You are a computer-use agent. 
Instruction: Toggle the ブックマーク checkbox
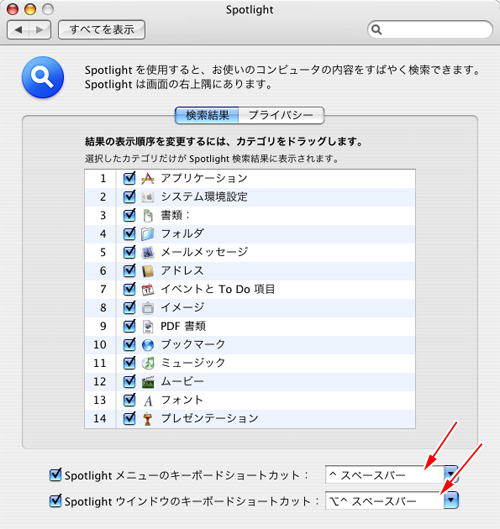(129, 344)
